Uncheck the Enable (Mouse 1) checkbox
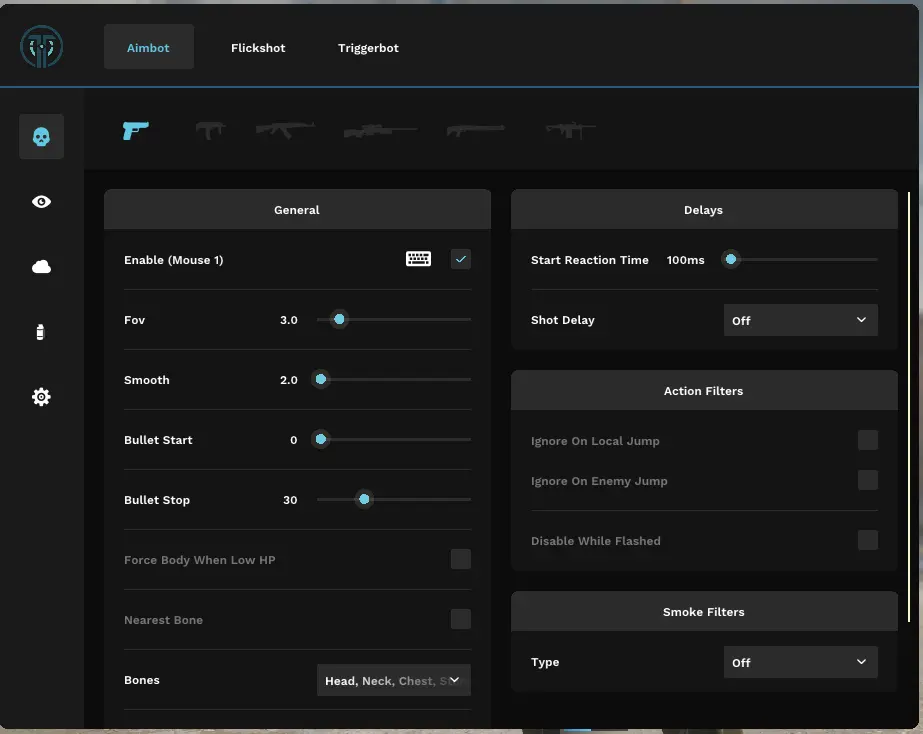This screenshot has height=734, width=923. click(461, 259)
